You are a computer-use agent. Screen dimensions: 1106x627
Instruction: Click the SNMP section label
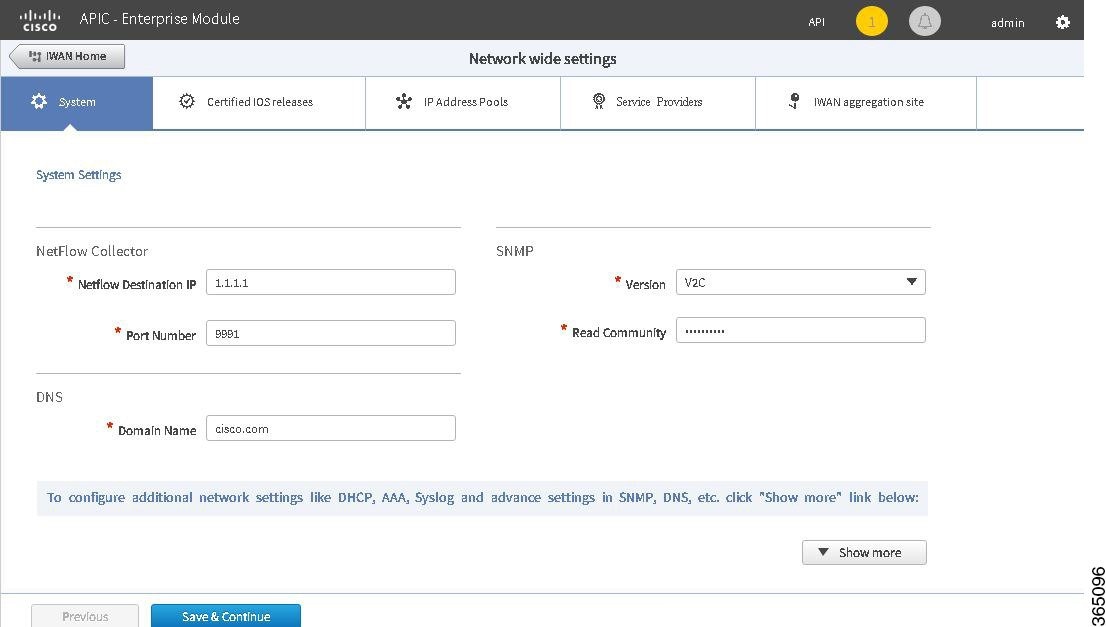tap(514, 251)
